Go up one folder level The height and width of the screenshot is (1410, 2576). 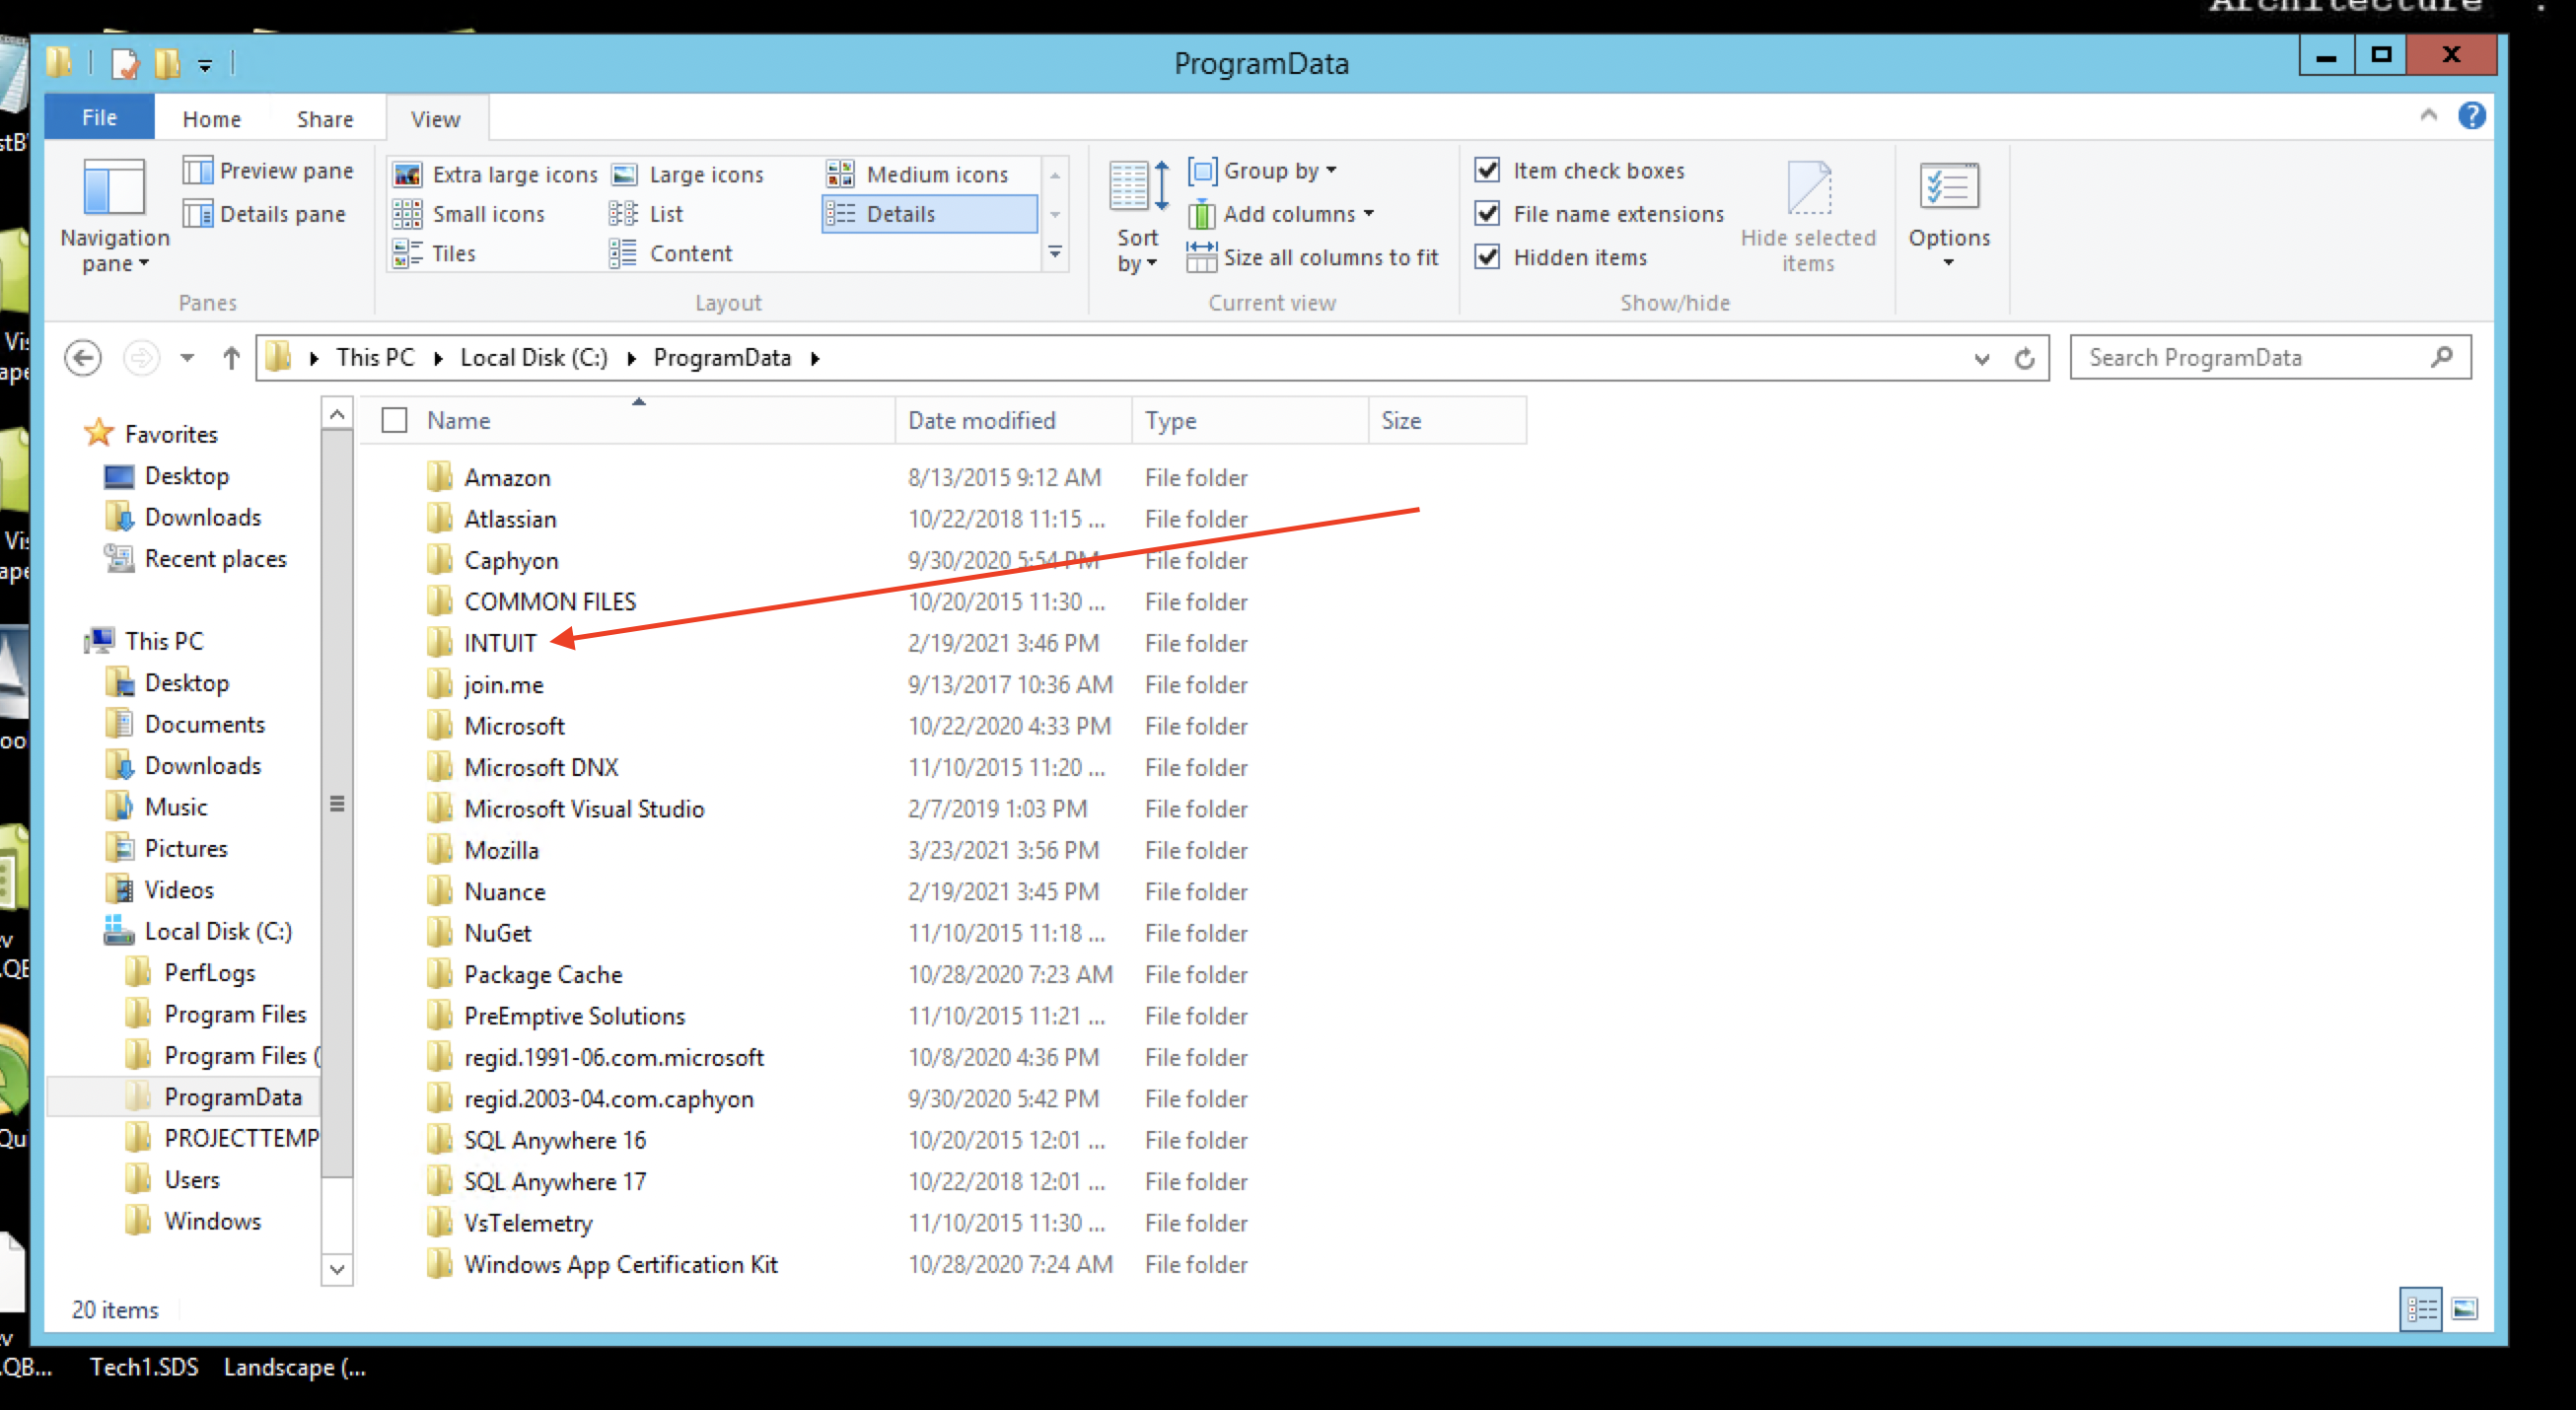pyautogui.click(x=231, y=358)
